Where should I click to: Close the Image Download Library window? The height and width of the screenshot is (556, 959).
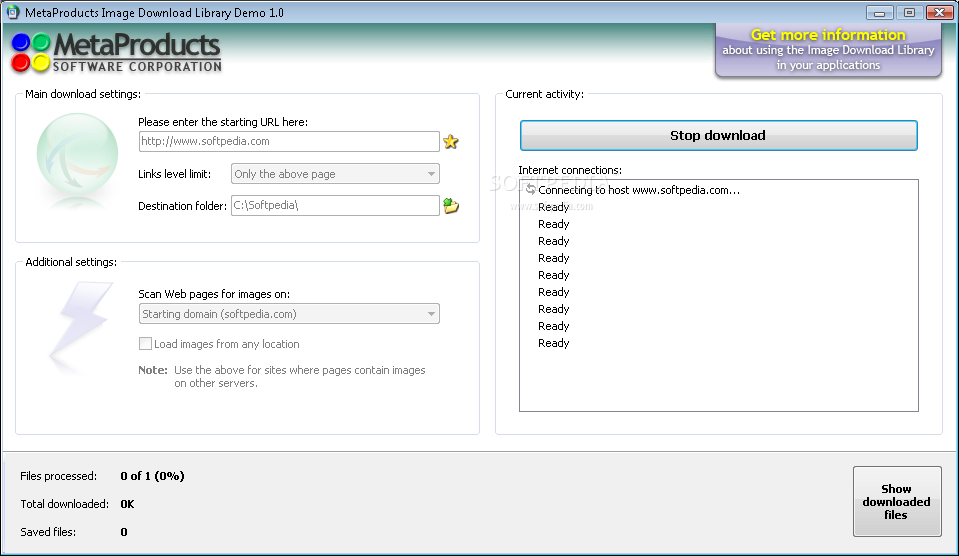(939, 12)
